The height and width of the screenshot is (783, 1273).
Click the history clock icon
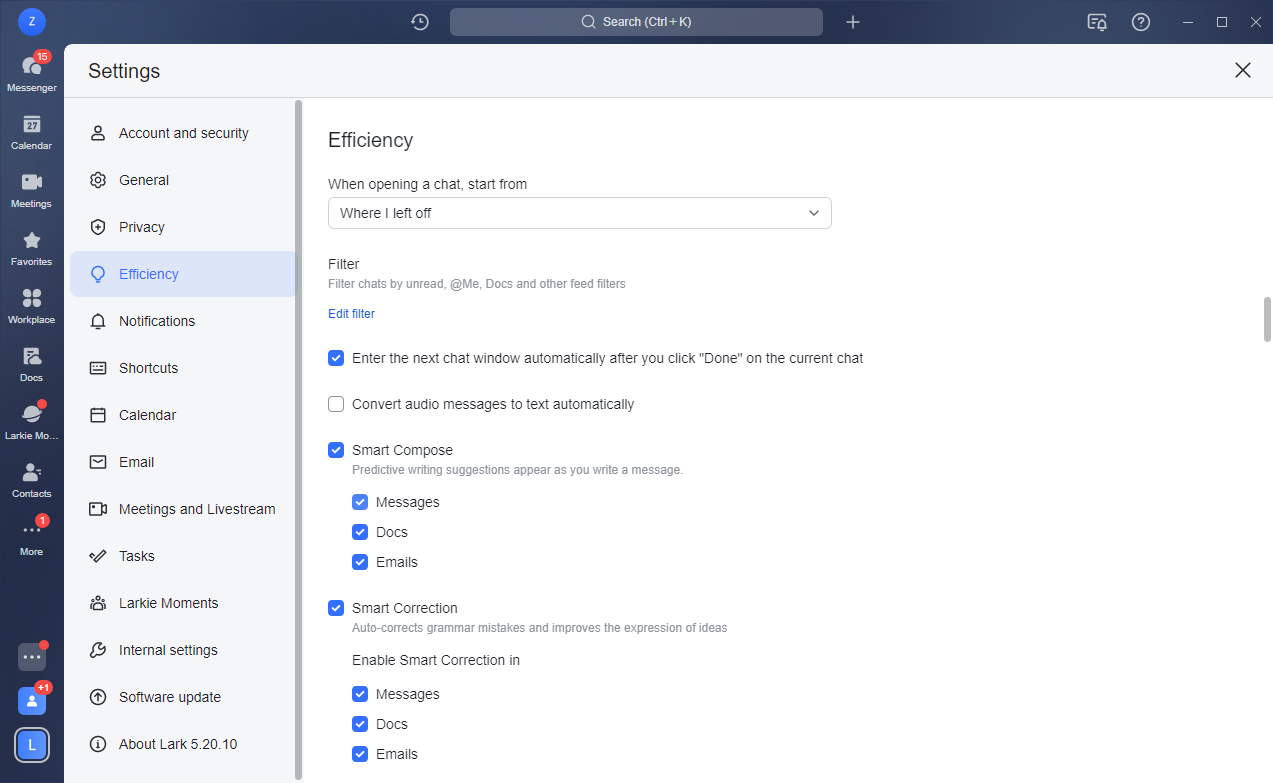tap(420, 22)
